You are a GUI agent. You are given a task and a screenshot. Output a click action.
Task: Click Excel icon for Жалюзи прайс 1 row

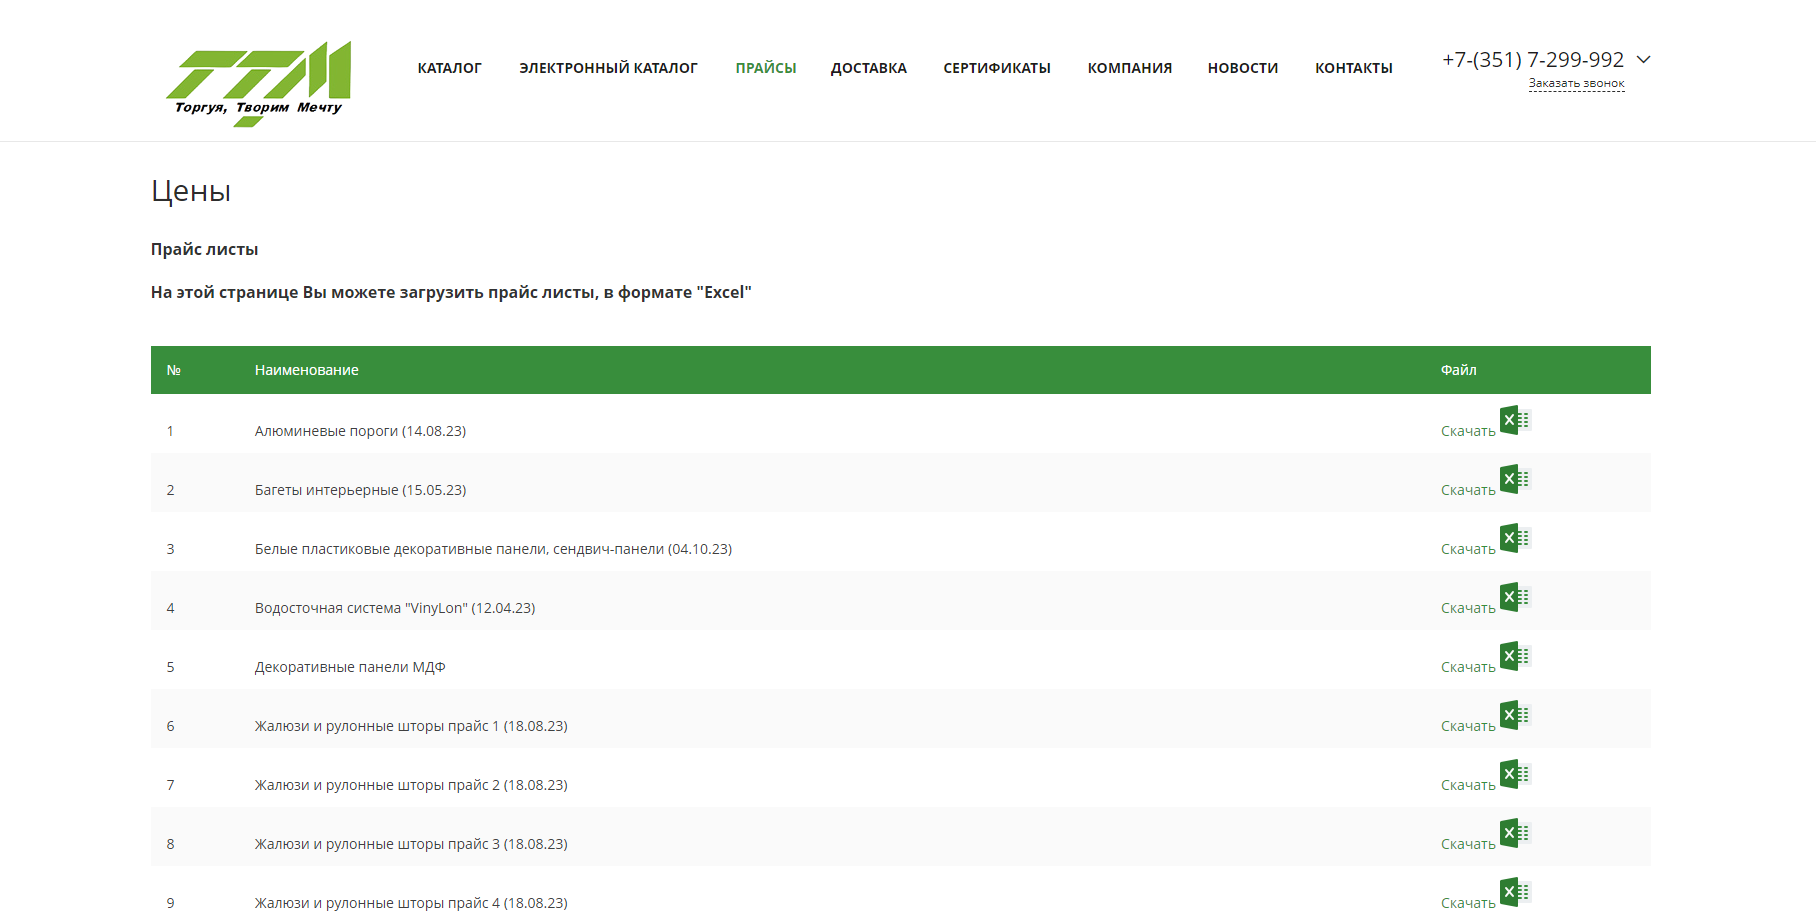1514,716
